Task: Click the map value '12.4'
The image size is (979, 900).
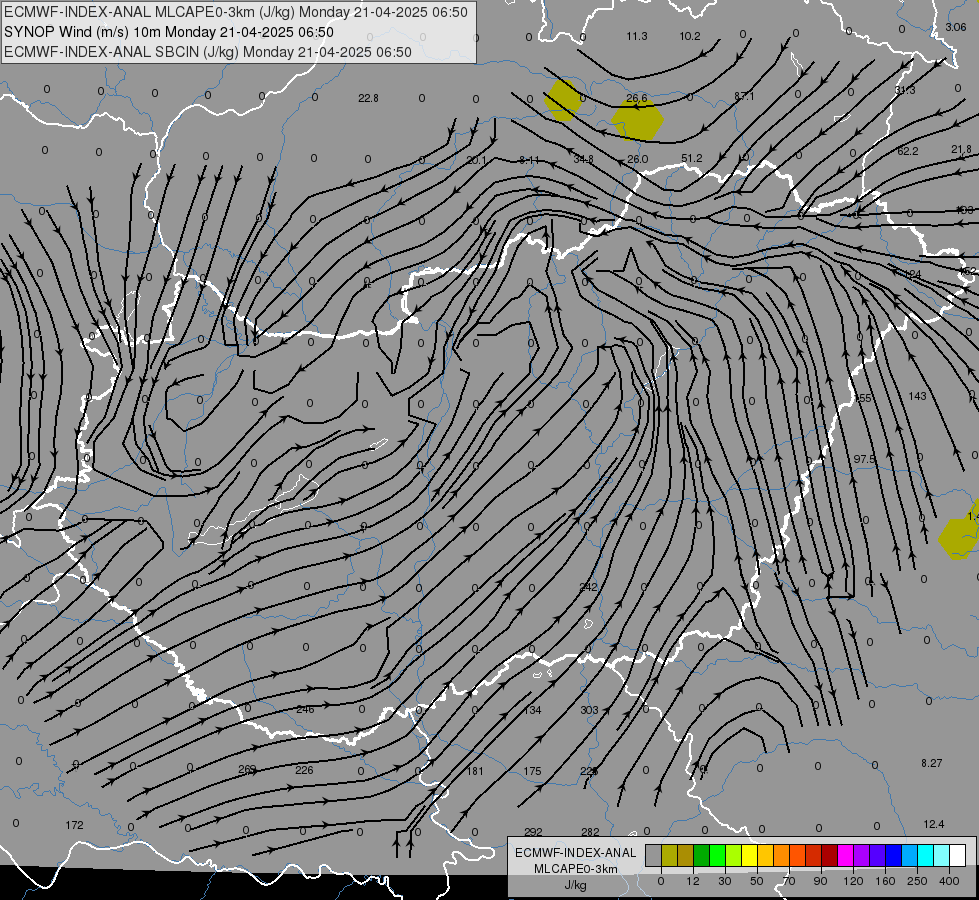Action: tap(933, 824)
